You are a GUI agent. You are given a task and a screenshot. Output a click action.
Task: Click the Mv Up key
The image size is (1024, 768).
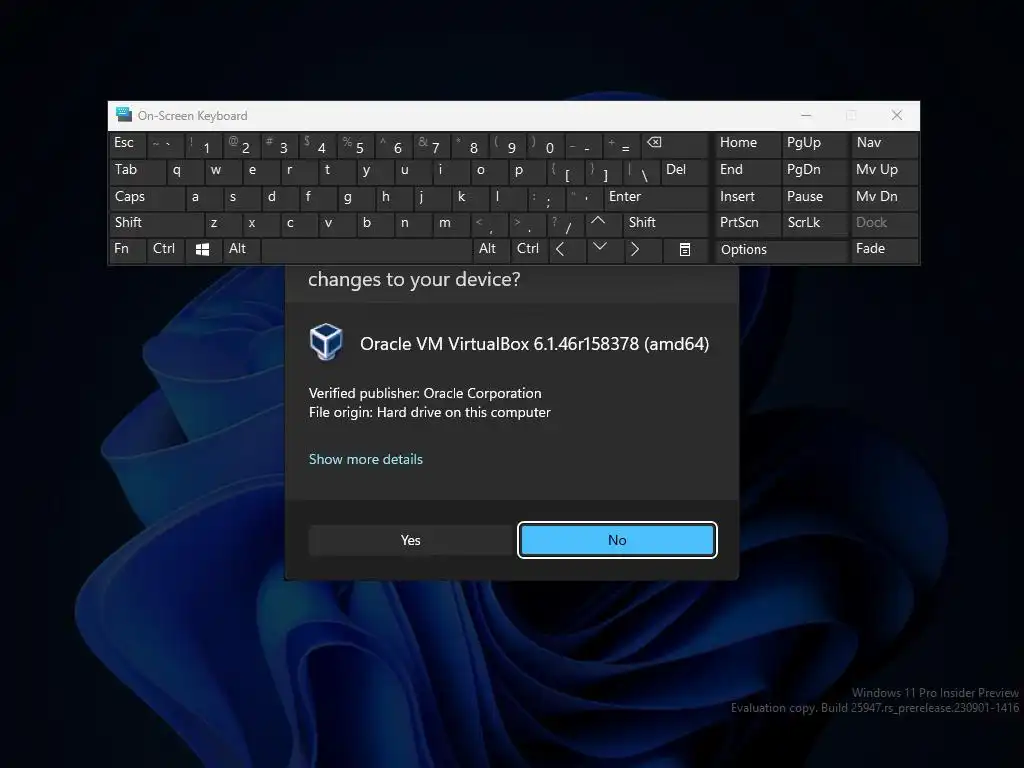click(884, 170)
